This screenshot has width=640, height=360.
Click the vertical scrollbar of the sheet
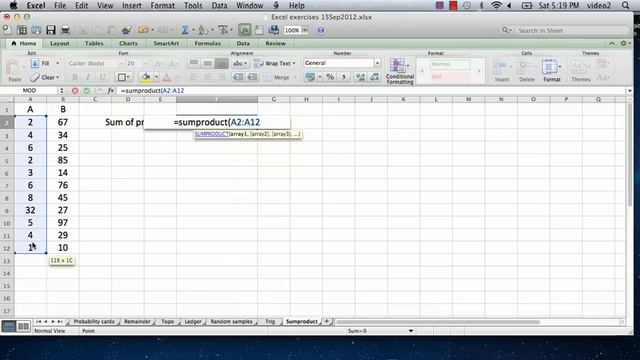click(629, 154)
